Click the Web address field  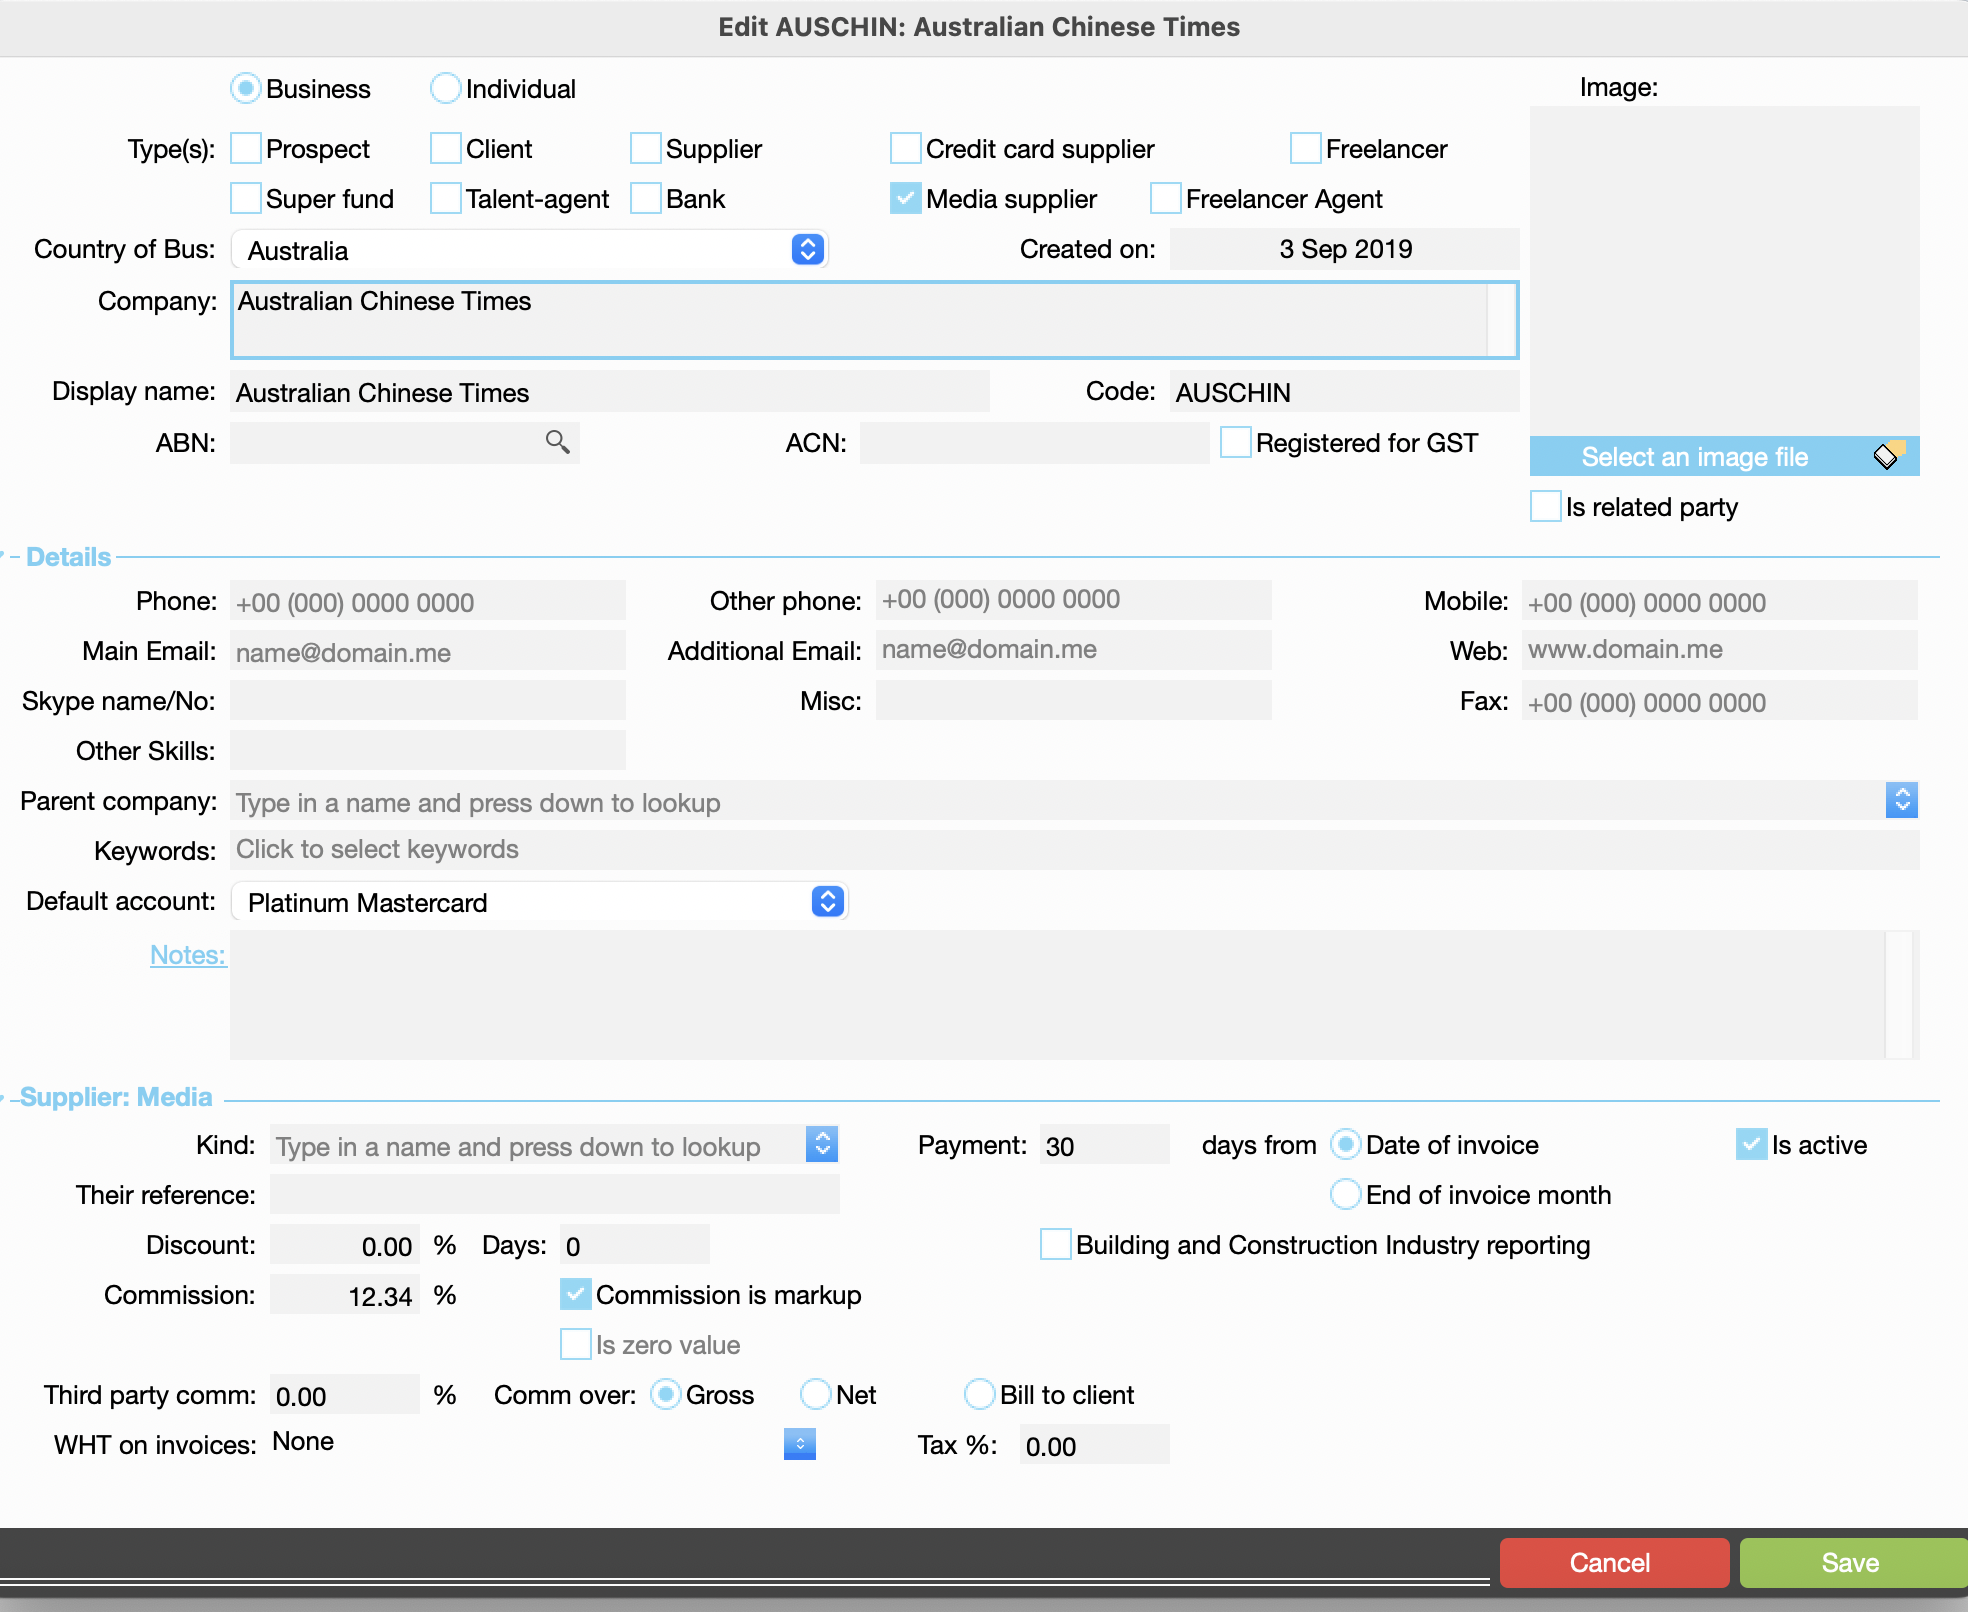click(1720, 650)
